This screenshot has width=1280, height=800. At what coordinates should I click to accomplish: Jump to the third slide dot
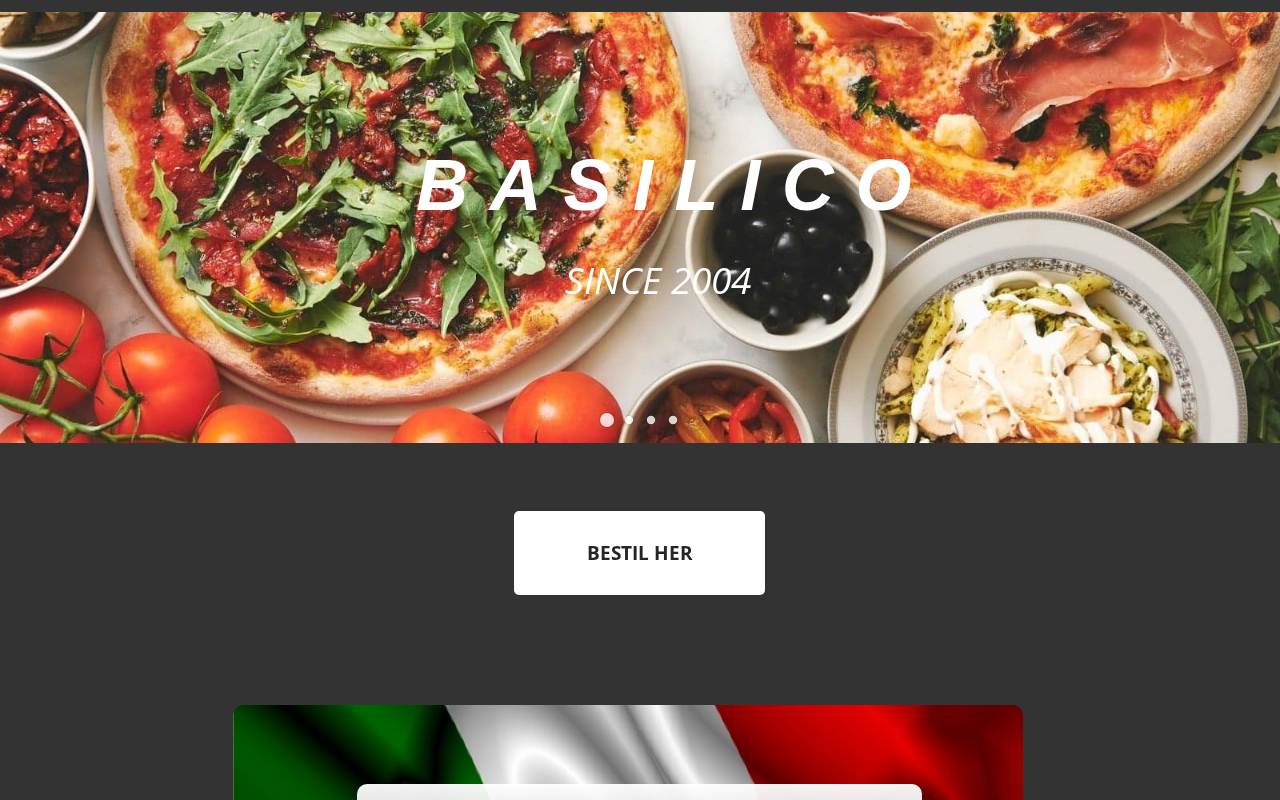(x=651, y=420)
